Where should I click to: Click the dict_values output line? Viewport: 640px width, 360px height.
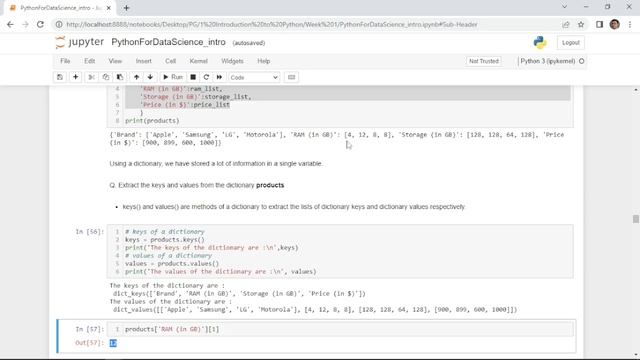pyautogui.click(x=315, y=309)
